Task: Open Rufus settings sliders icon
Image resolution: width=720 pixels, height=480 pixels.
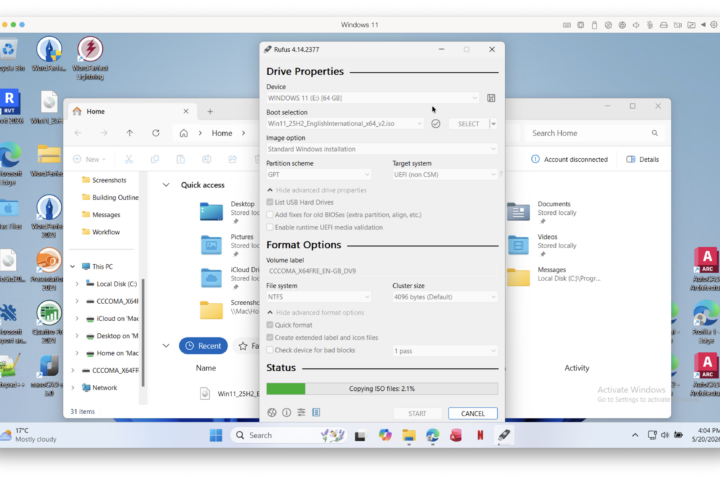Action: [x=301, y=412]
